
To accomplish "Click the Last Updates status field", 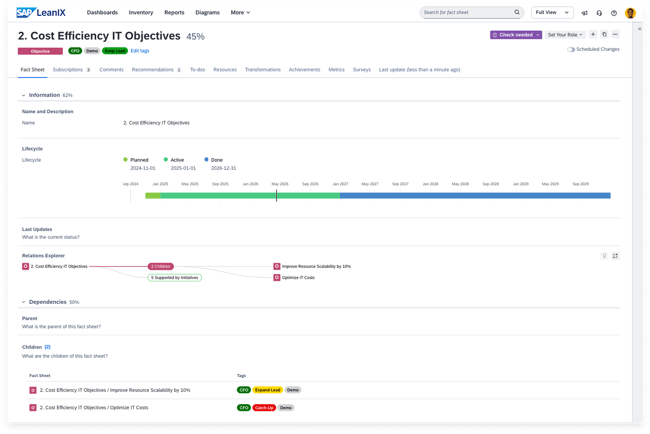I will [x=51, y=237].
